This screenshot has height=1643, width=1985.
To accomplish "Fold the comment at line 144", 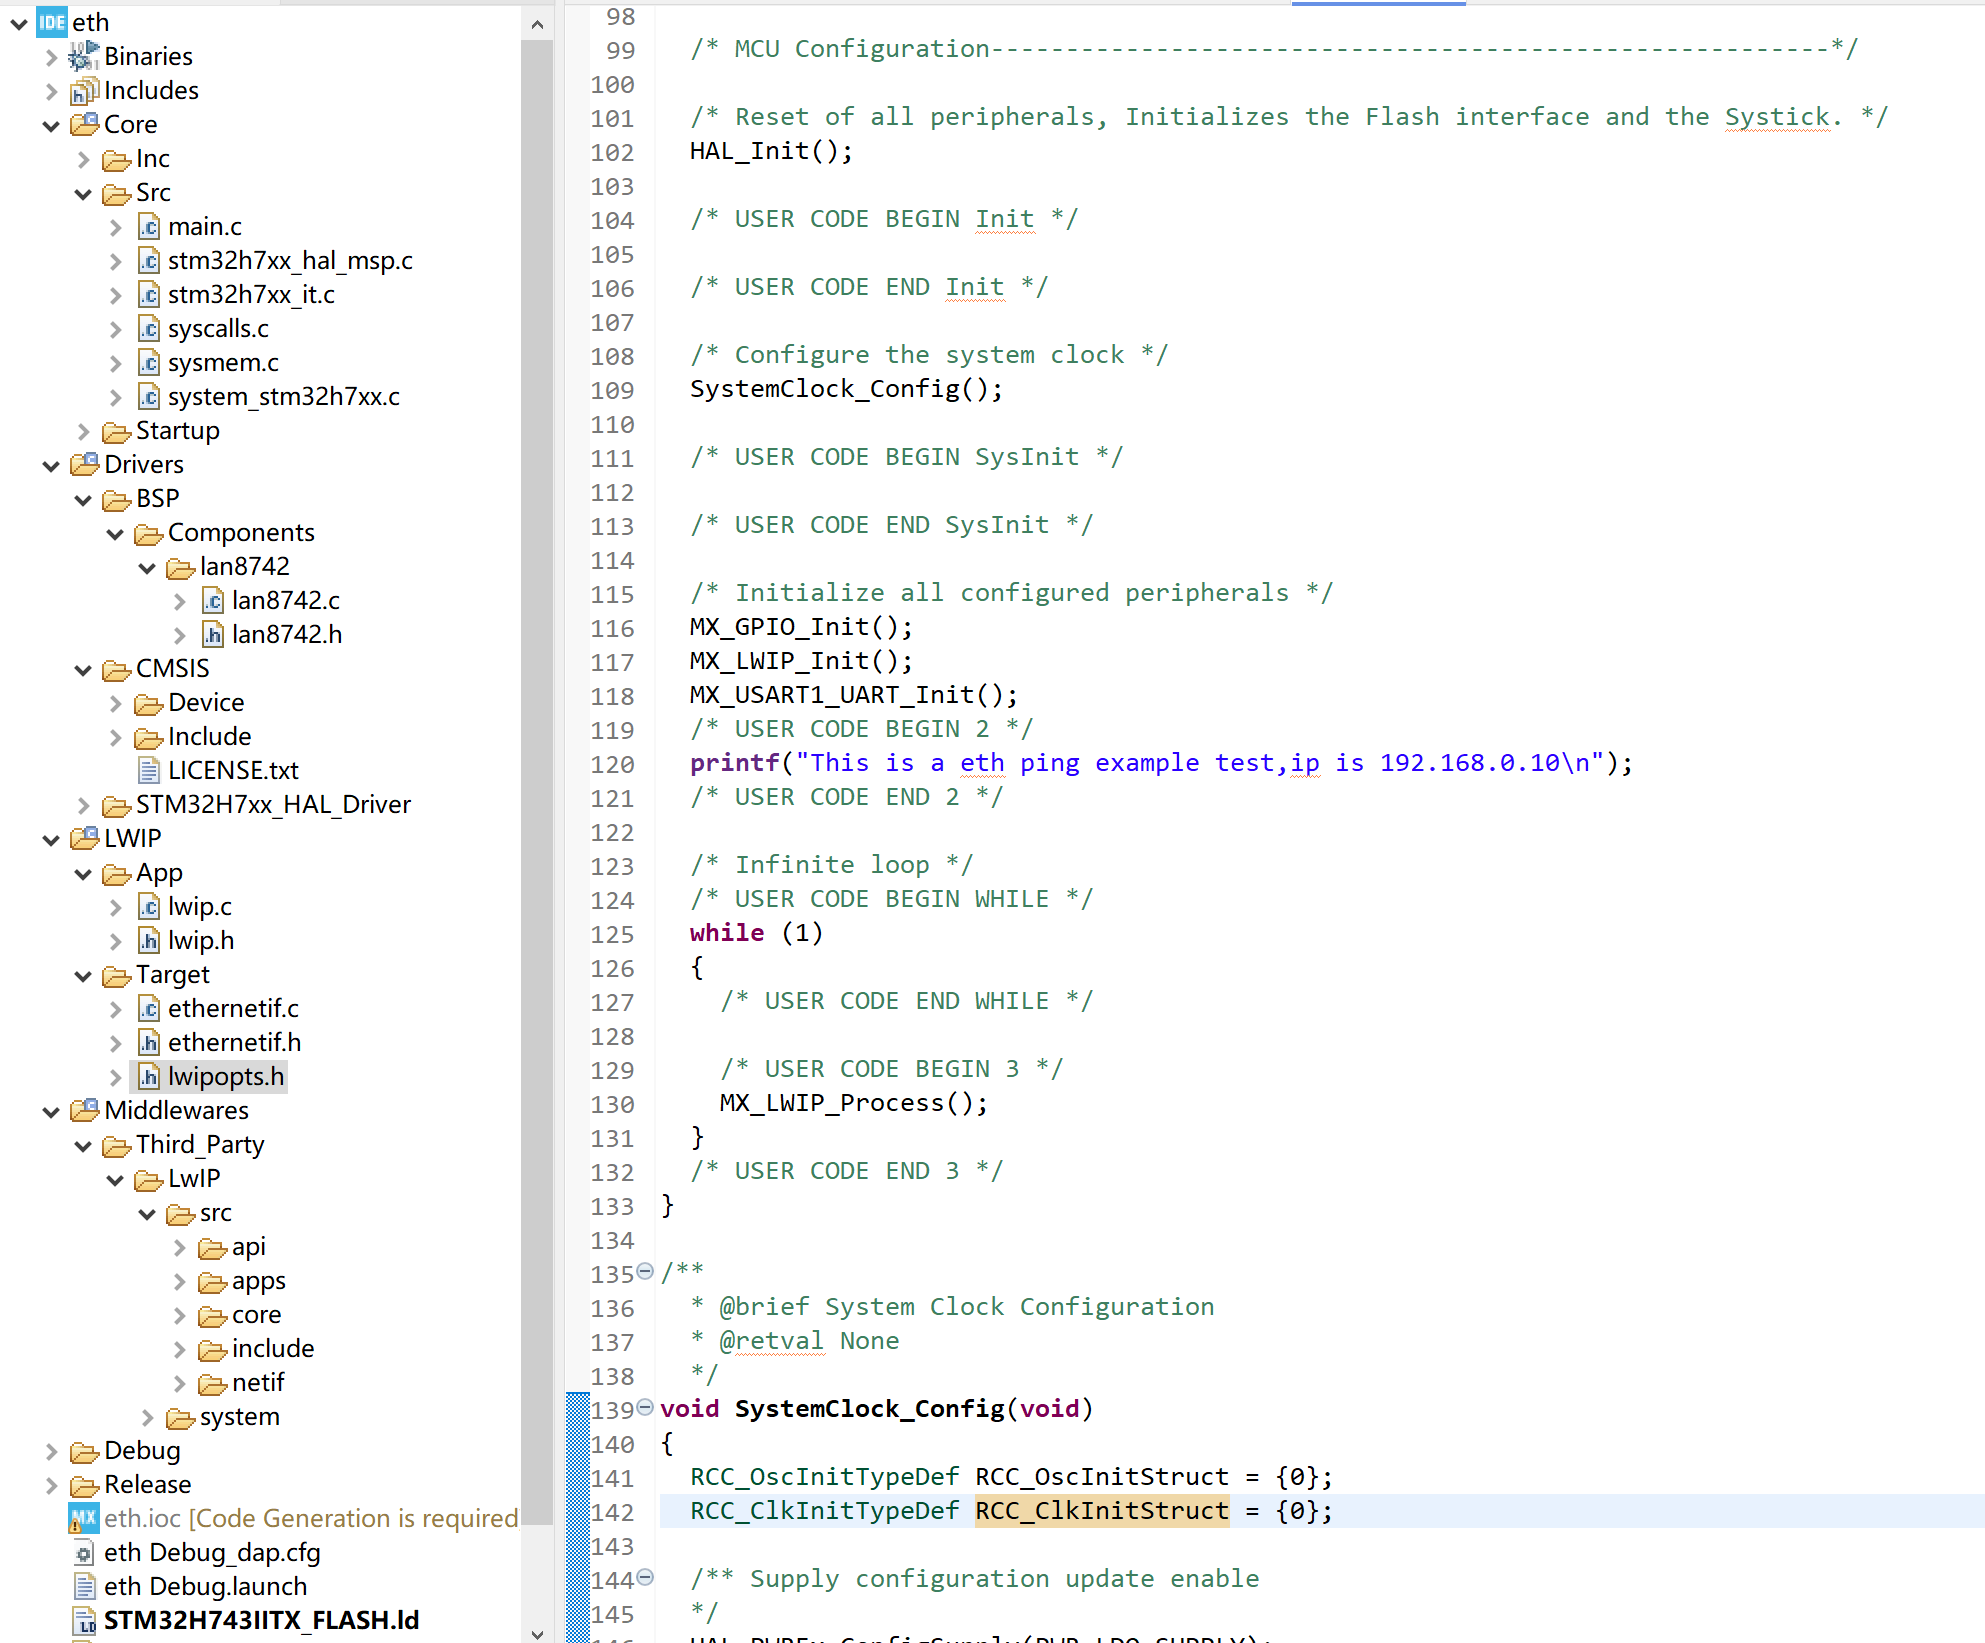I will tap(645, 1578).
